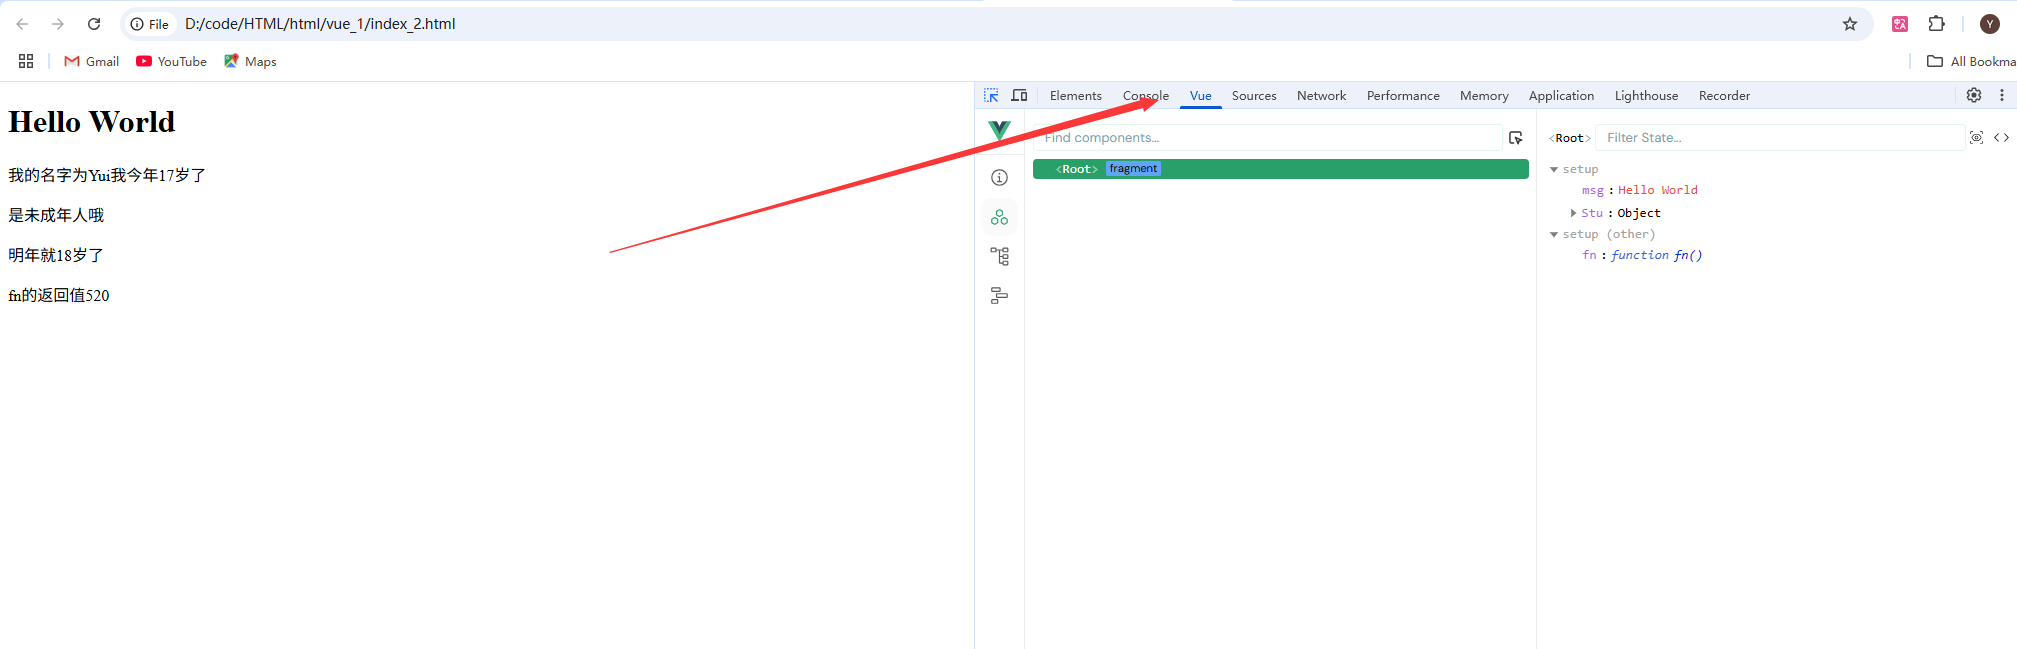Bookmark this page with the star icon
2017x649 pixels.
click(1849, 24)
